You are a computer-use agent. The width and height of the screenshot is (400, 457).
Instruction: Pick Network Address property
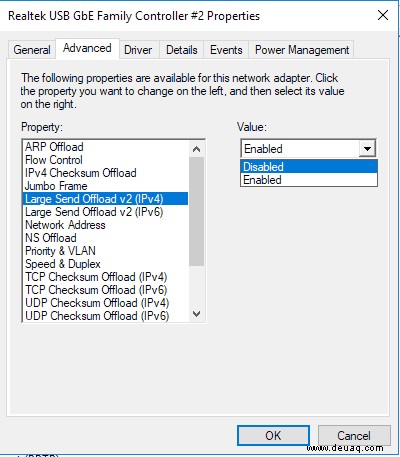(106, 225)
